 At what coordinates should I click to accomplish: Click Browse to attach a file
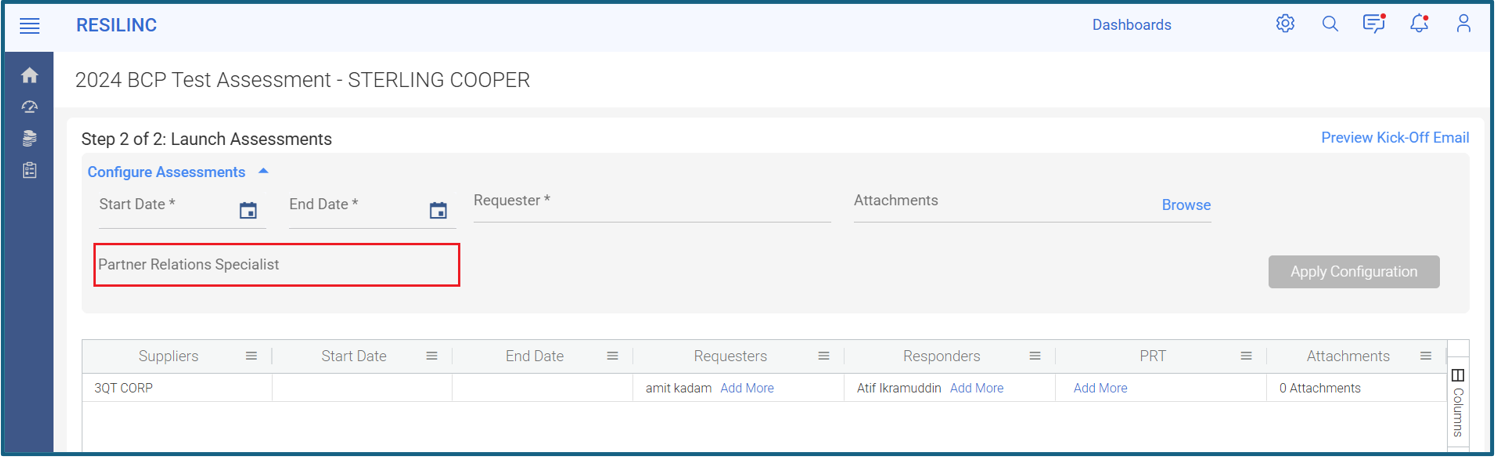(1186, 205)
